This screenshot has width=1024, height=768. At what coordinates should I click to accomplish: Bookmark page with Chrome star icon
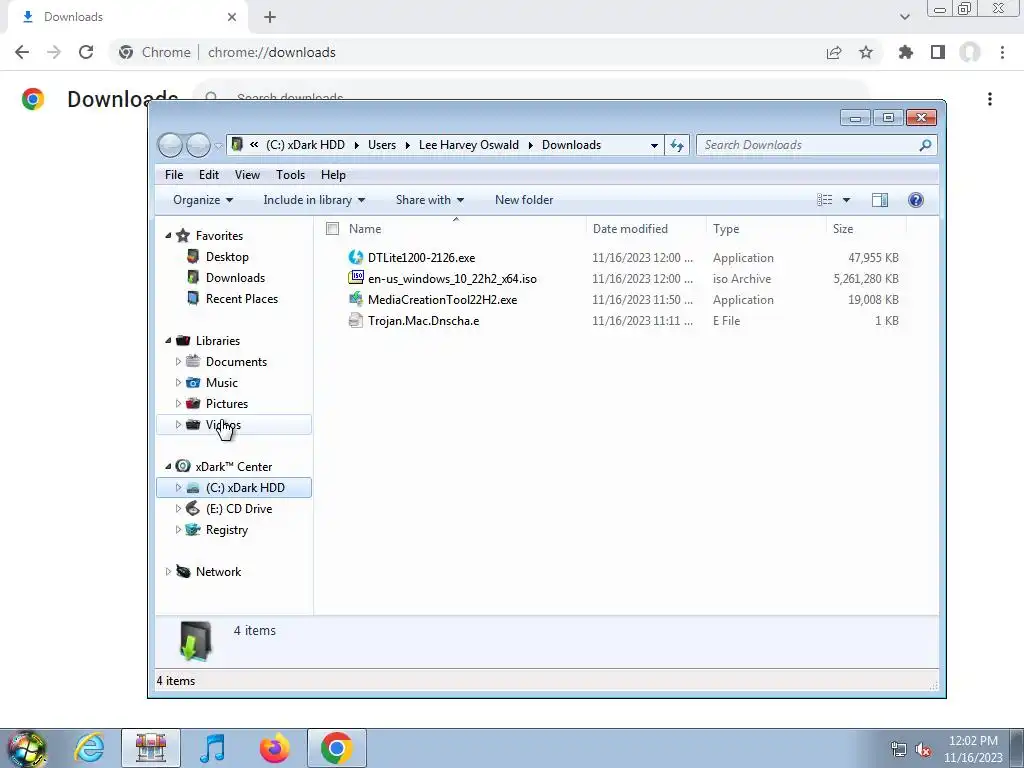point(866,52)
